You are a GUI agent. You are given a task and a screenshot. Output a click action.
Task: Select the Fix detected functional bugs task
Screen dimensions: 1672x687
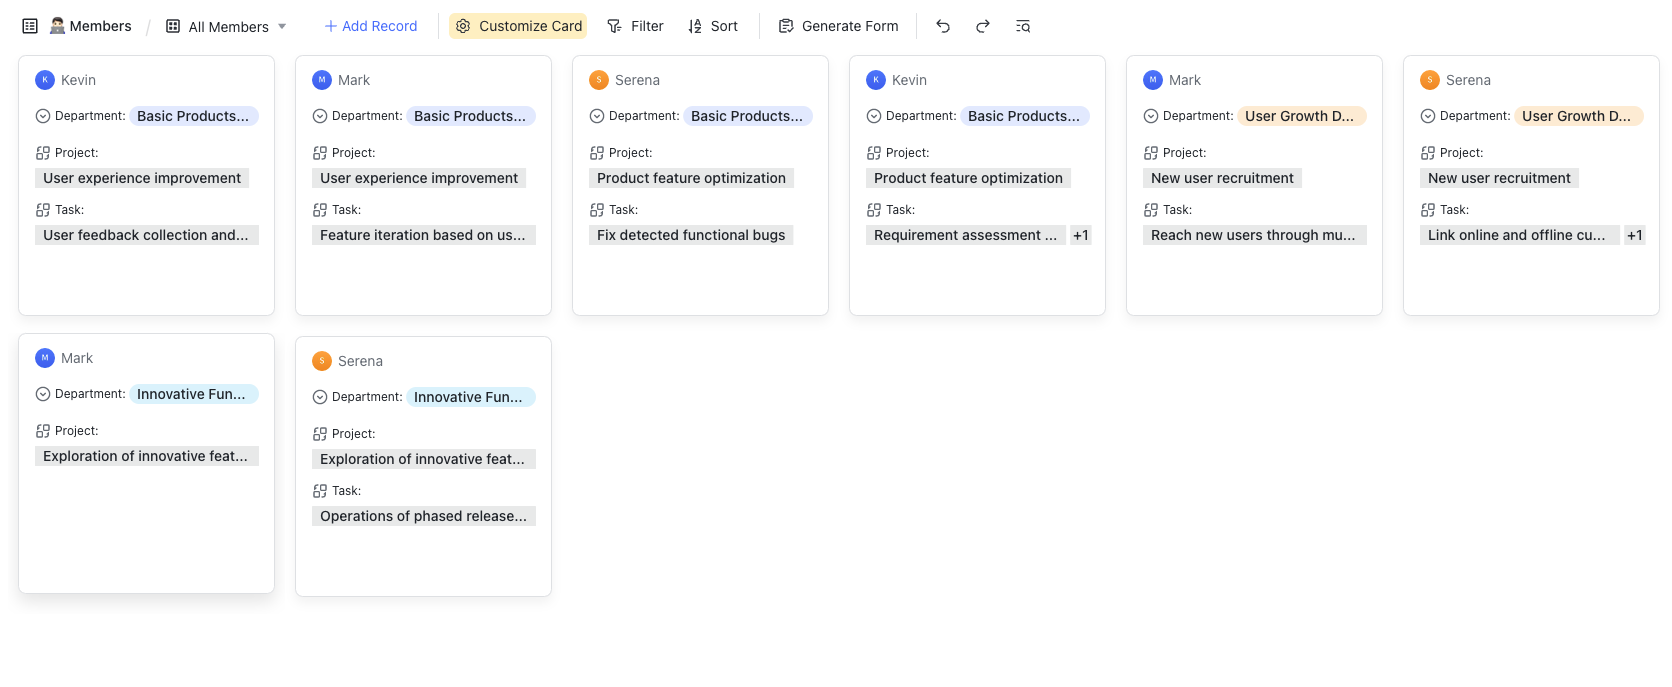(x=691, y=235)
